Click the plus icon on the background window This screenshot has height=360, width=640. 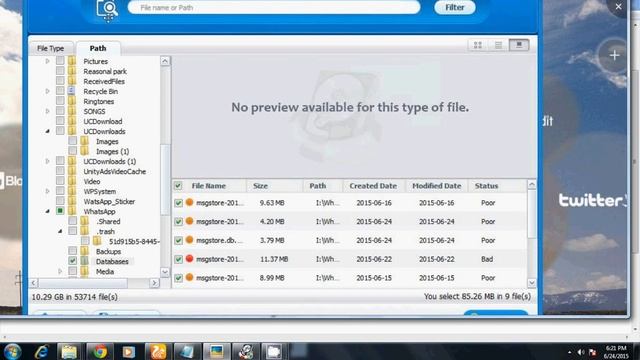click(x=614, y=55)
